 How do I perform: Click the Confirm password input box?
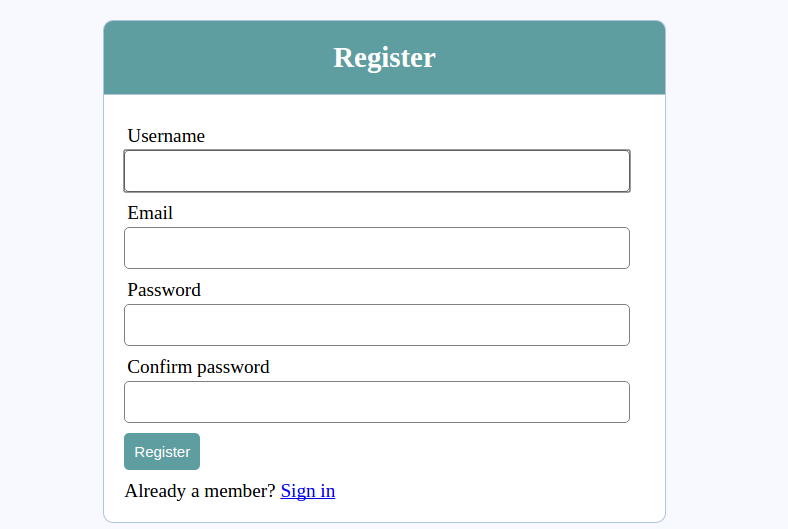click(x=376, y=402)
